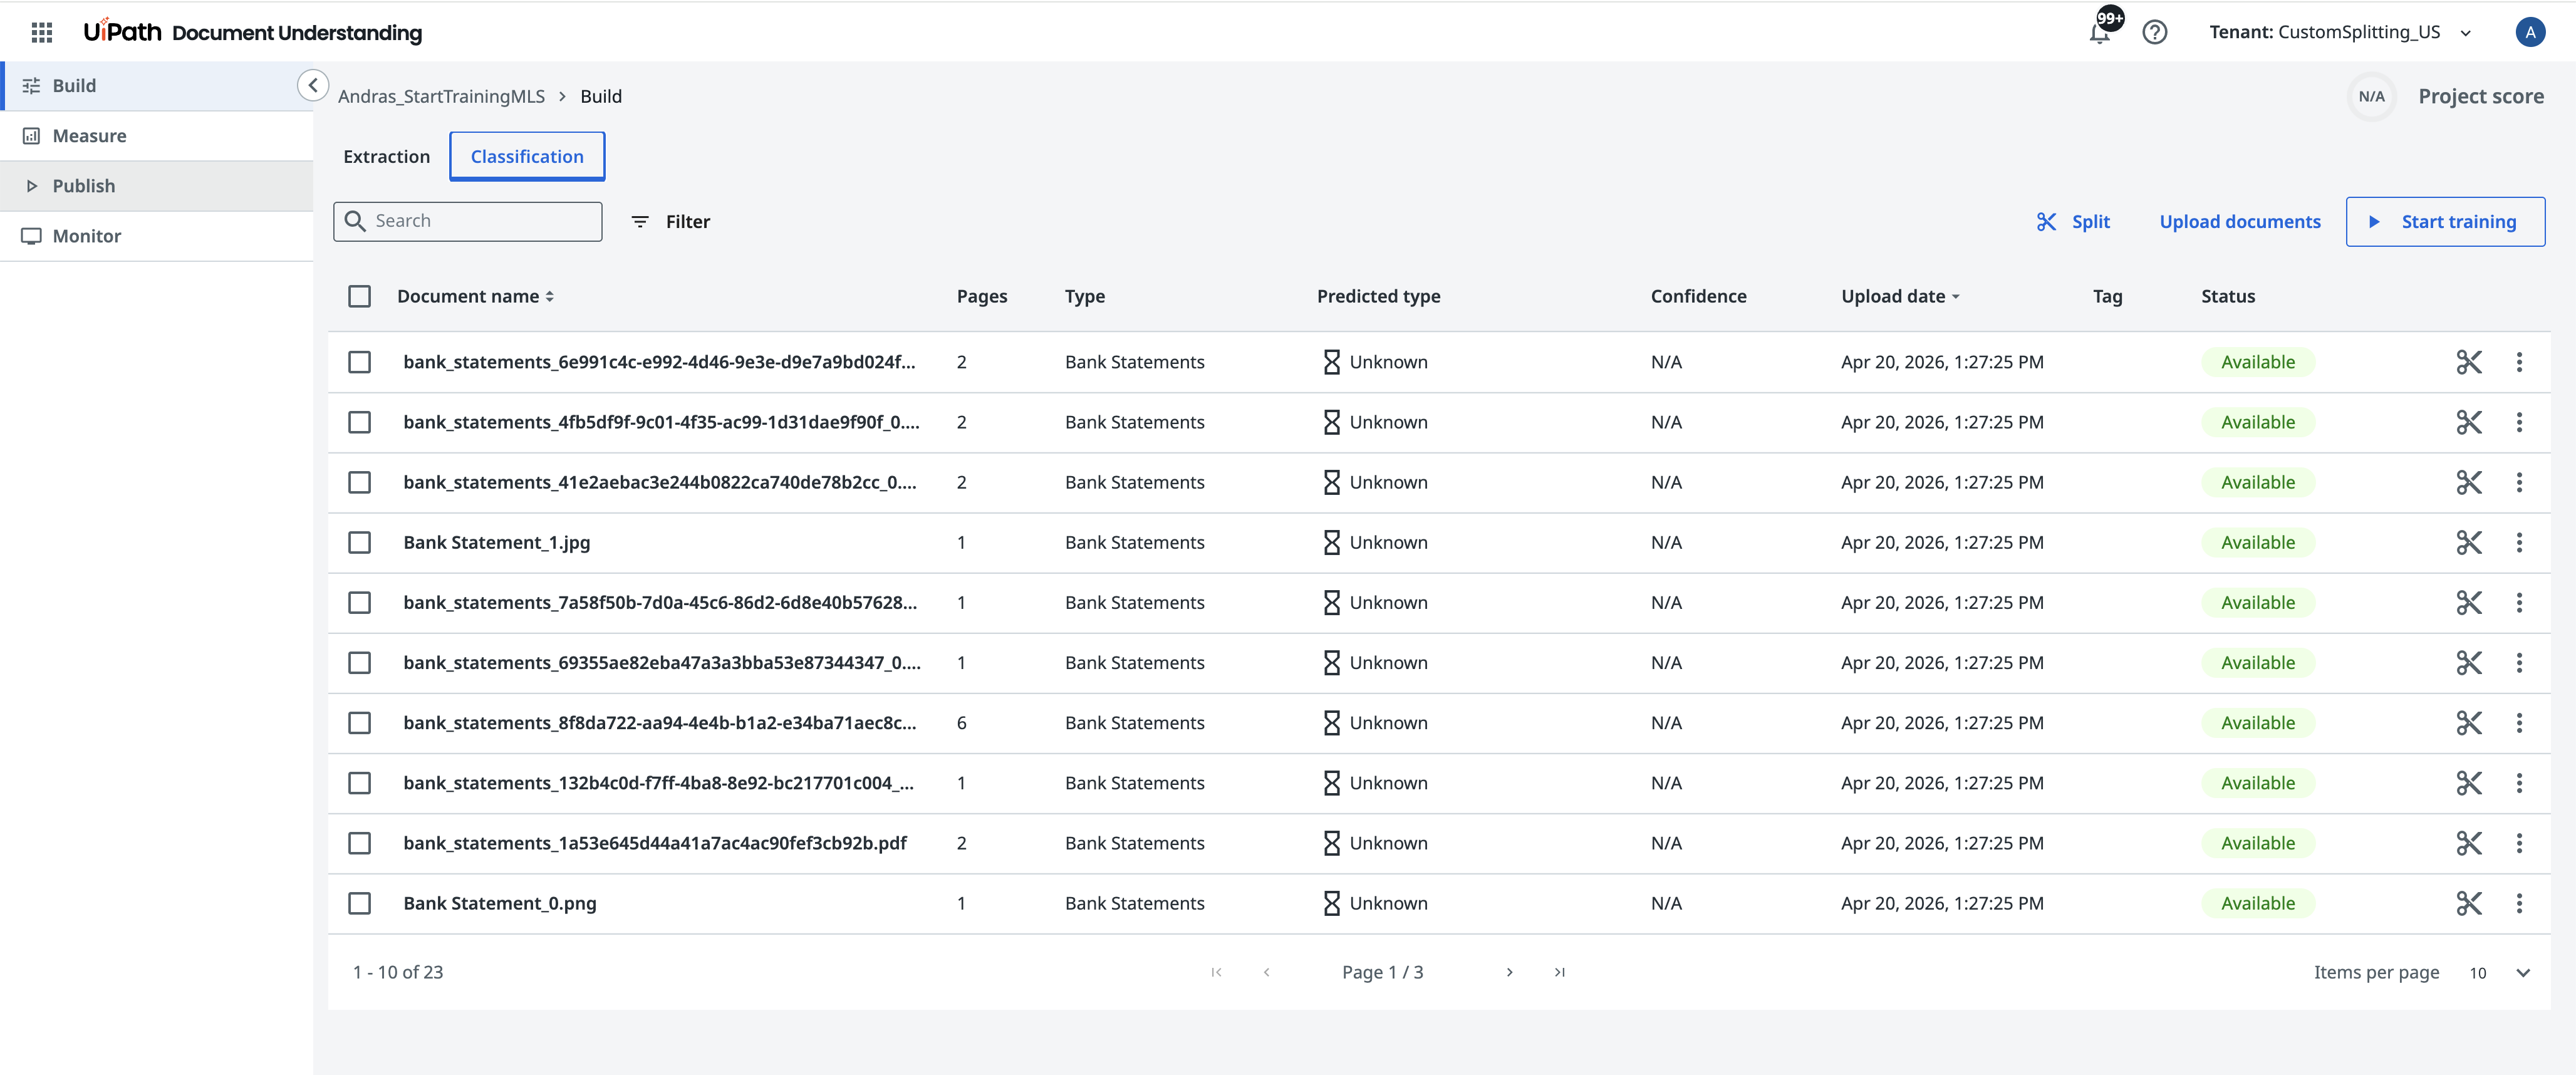Screen dimensions: 2576x1075
Task: Open Andras_StartTrainingMLS breadcrumb link
Action: 441,96
